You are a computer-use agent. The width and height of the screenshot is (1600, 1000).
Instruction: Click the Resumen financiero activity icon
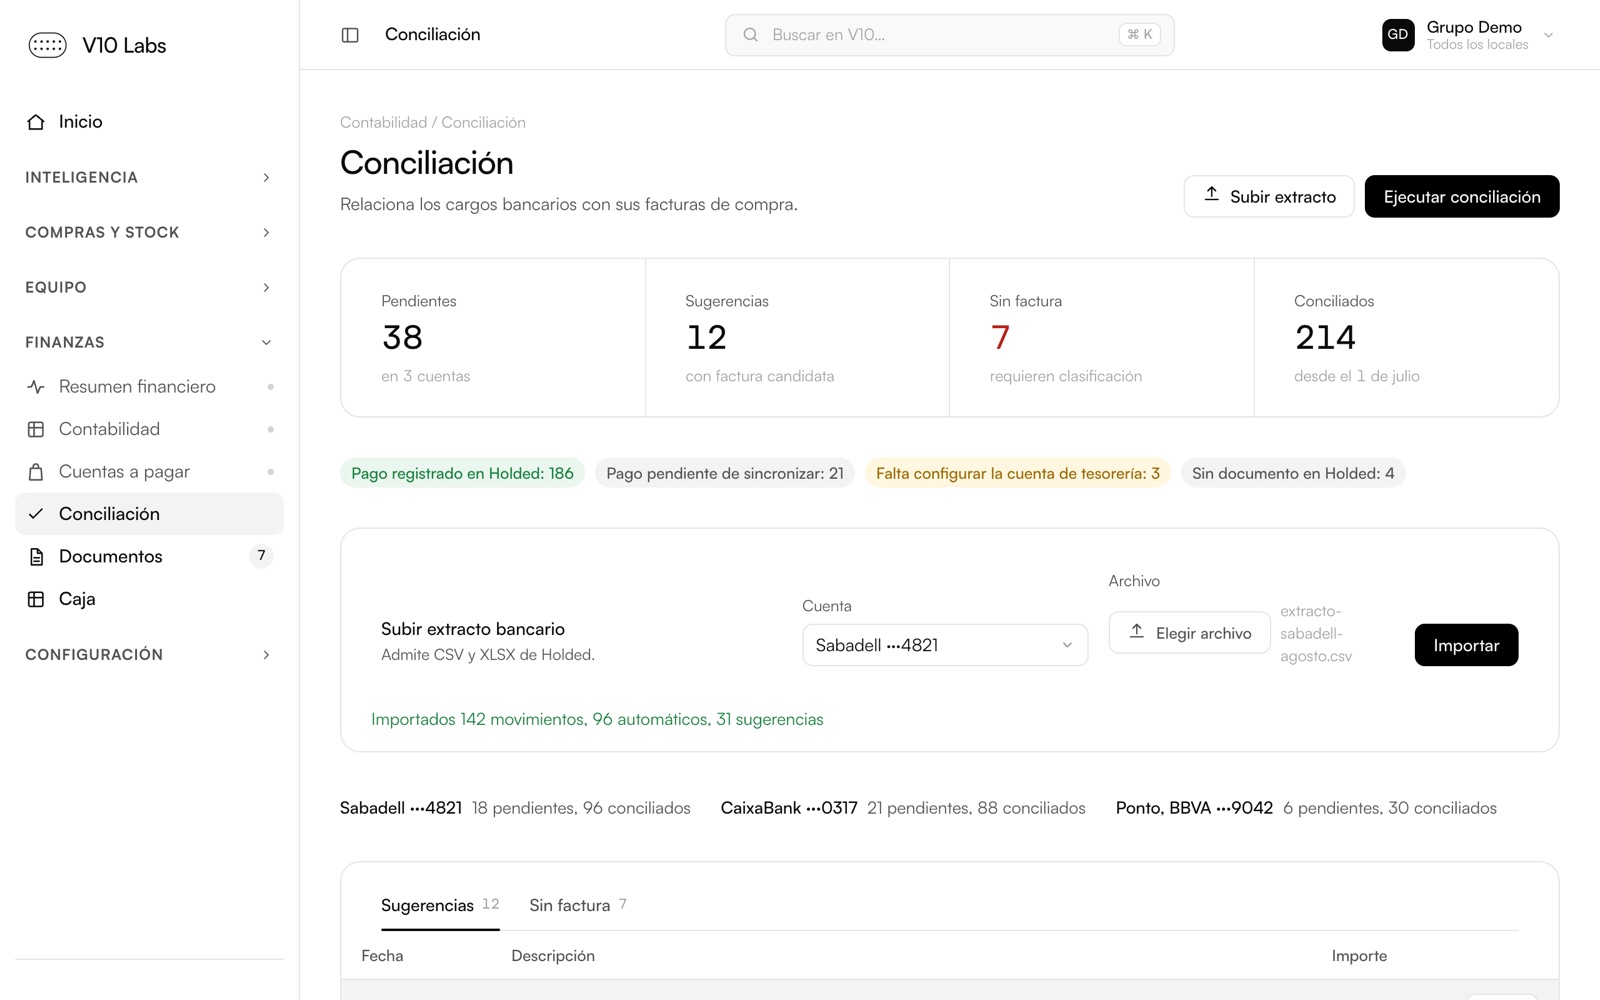coord(36,387)
